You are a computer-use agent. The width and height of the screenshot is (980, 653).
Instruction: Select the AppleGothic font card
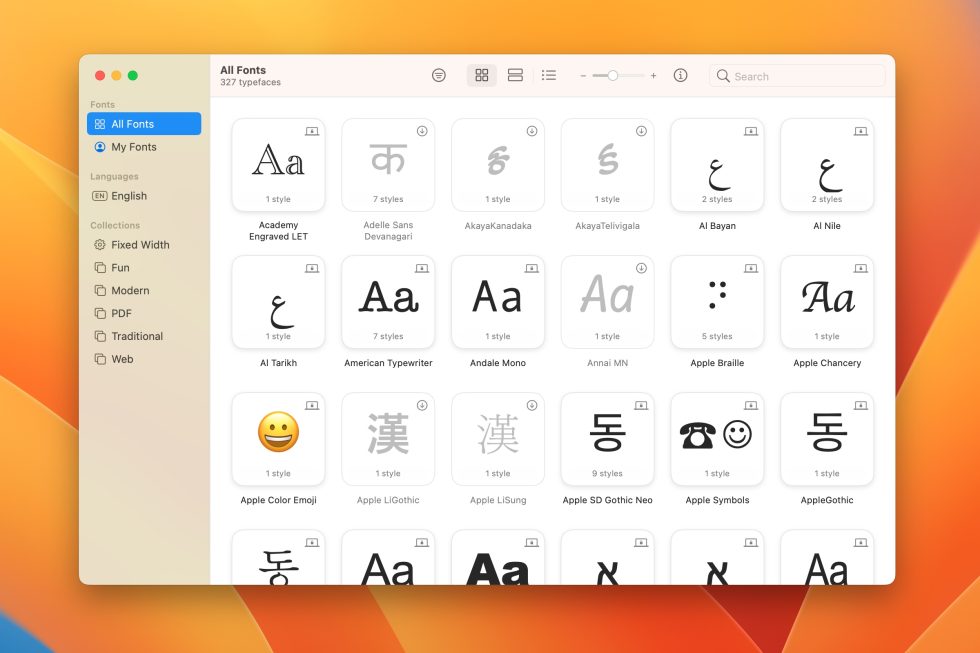[827, 439]
